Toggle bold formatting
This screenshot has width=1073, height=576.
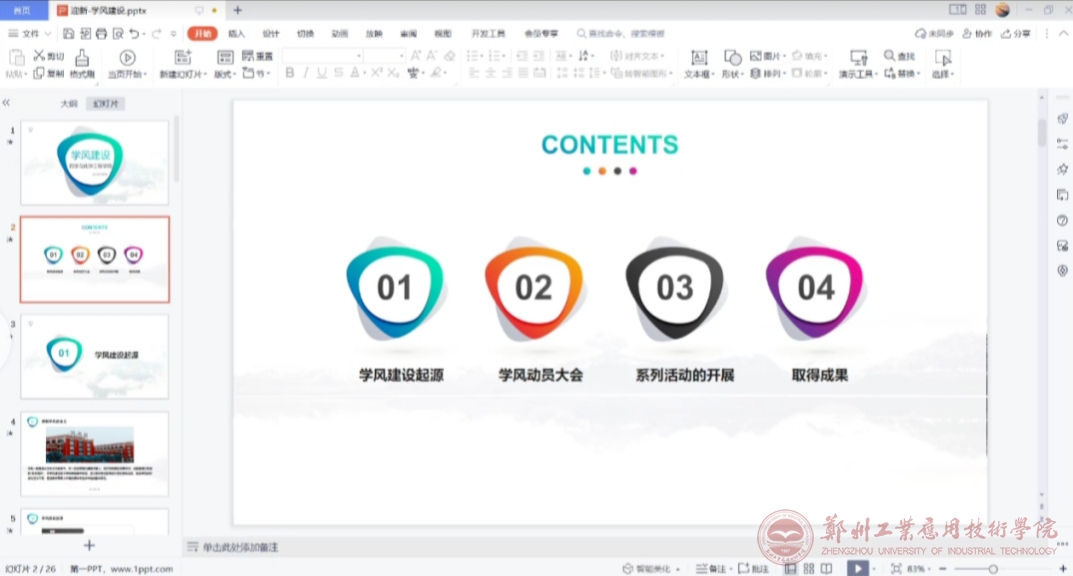290,73
